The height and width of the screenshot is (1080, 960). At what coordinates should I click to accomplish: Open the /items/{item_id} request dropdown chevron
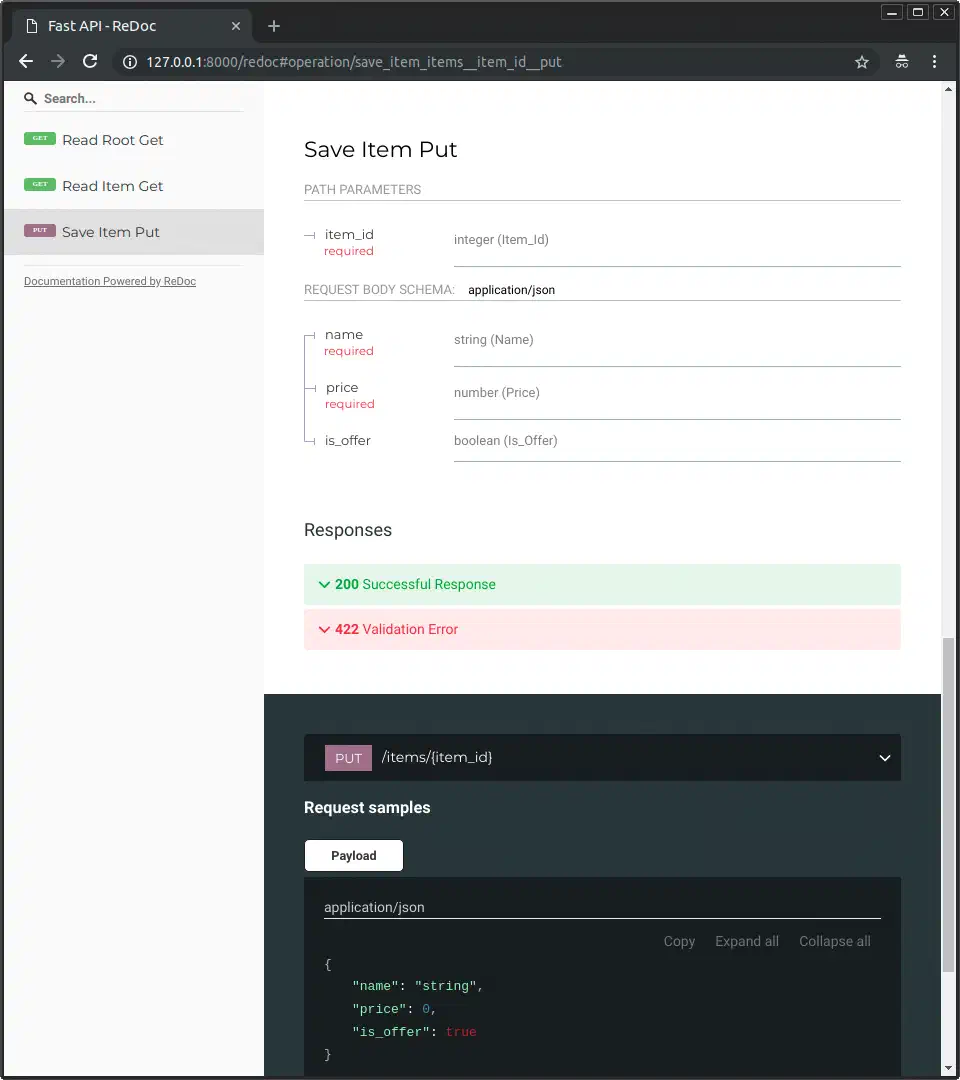pos(884,757)
